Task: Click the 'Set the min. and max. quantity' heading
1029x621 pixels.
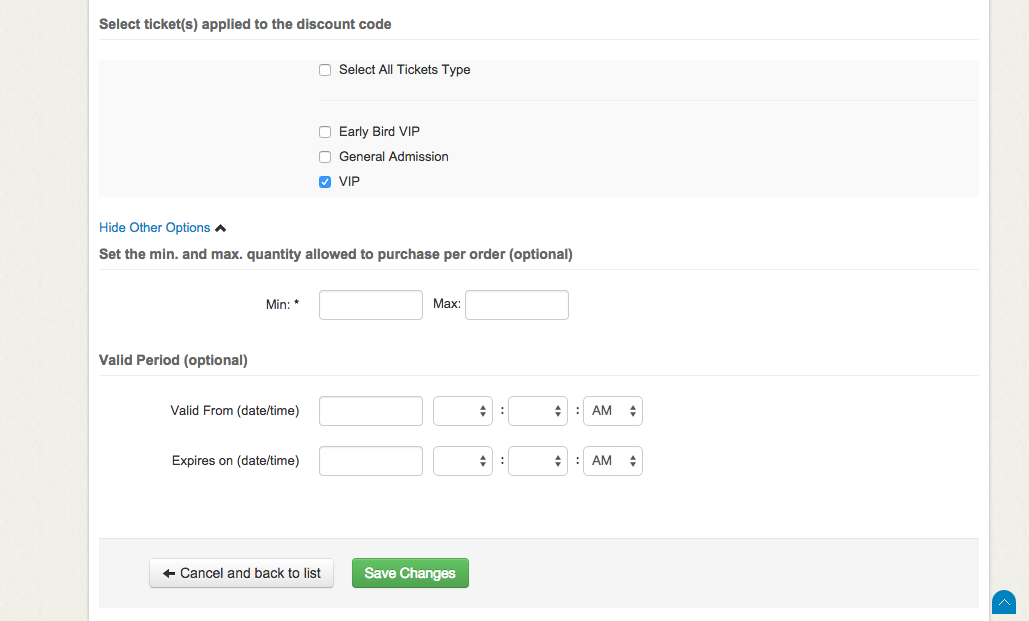Action: click(x=336, y=255)
